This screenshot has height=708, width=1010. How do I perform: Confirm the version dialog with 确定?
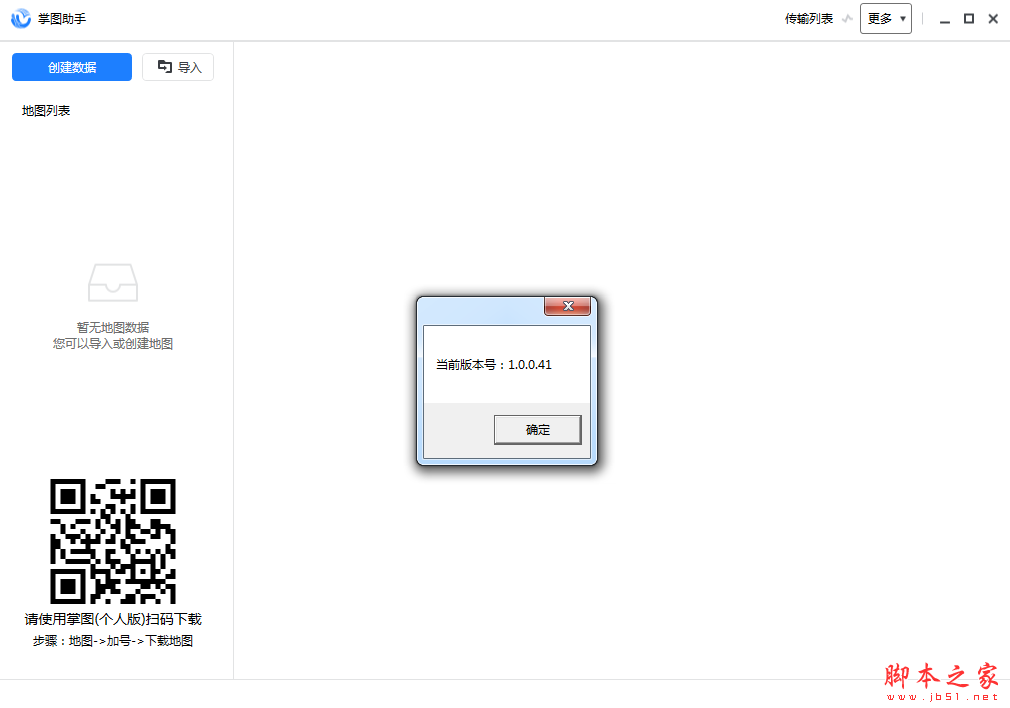[537, 430]
